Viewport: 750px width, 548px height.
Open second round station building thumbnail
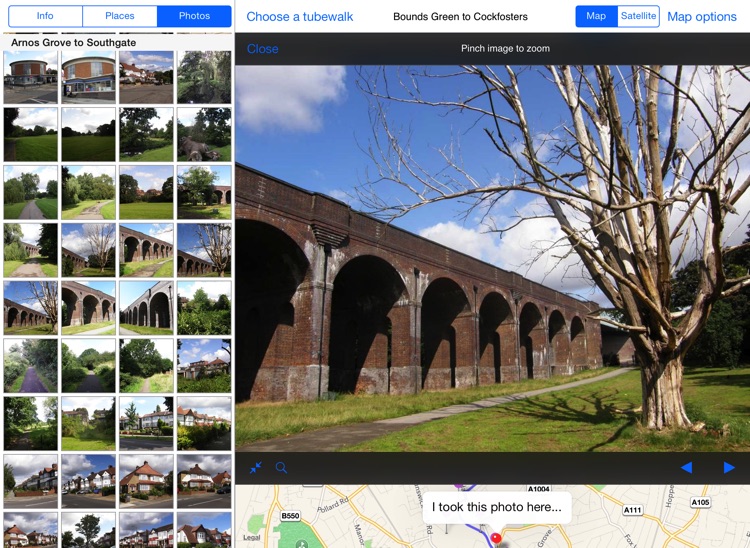coord(88,77)
